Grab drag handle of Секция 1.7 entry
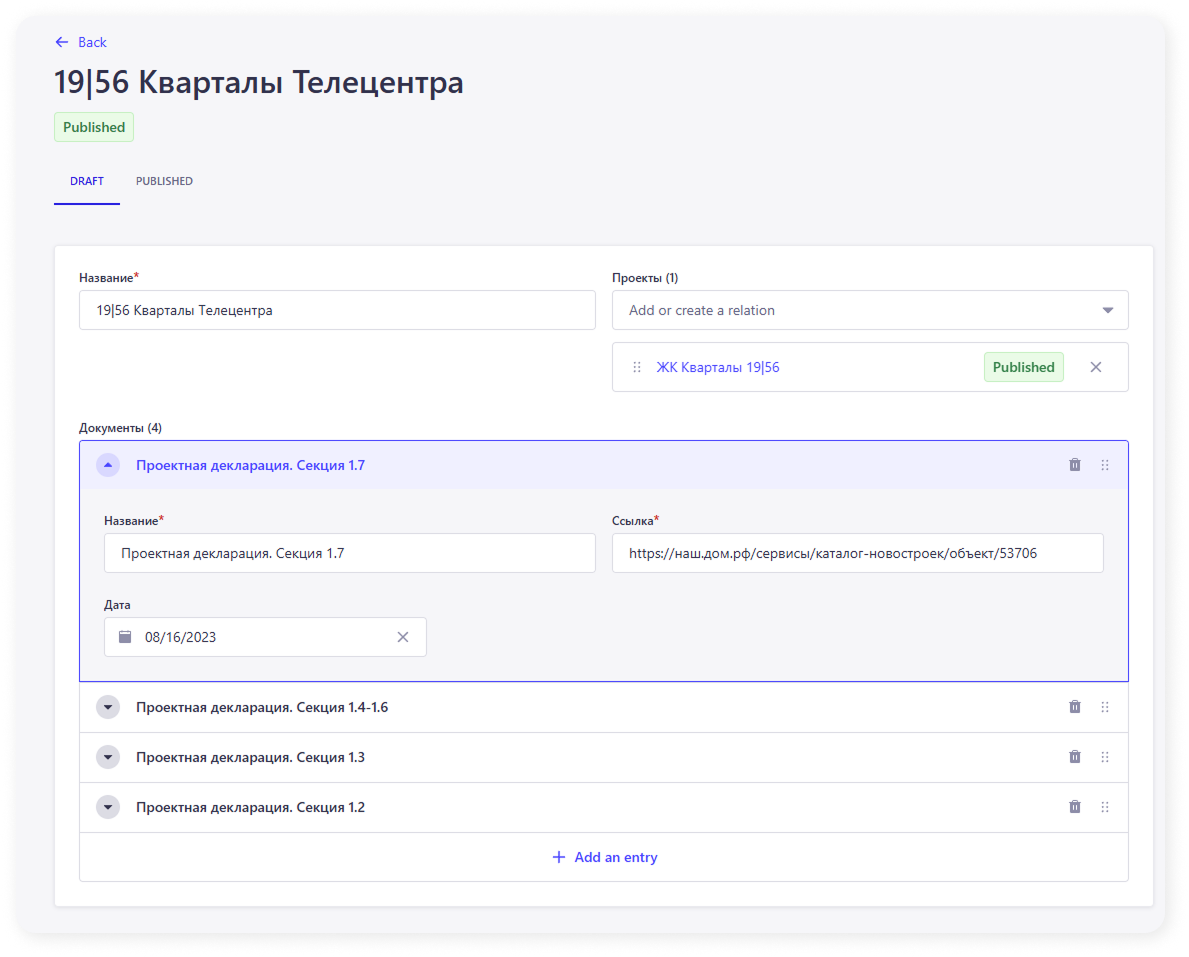This screenshot has width=1189, height=957. tap(1105, 465)
